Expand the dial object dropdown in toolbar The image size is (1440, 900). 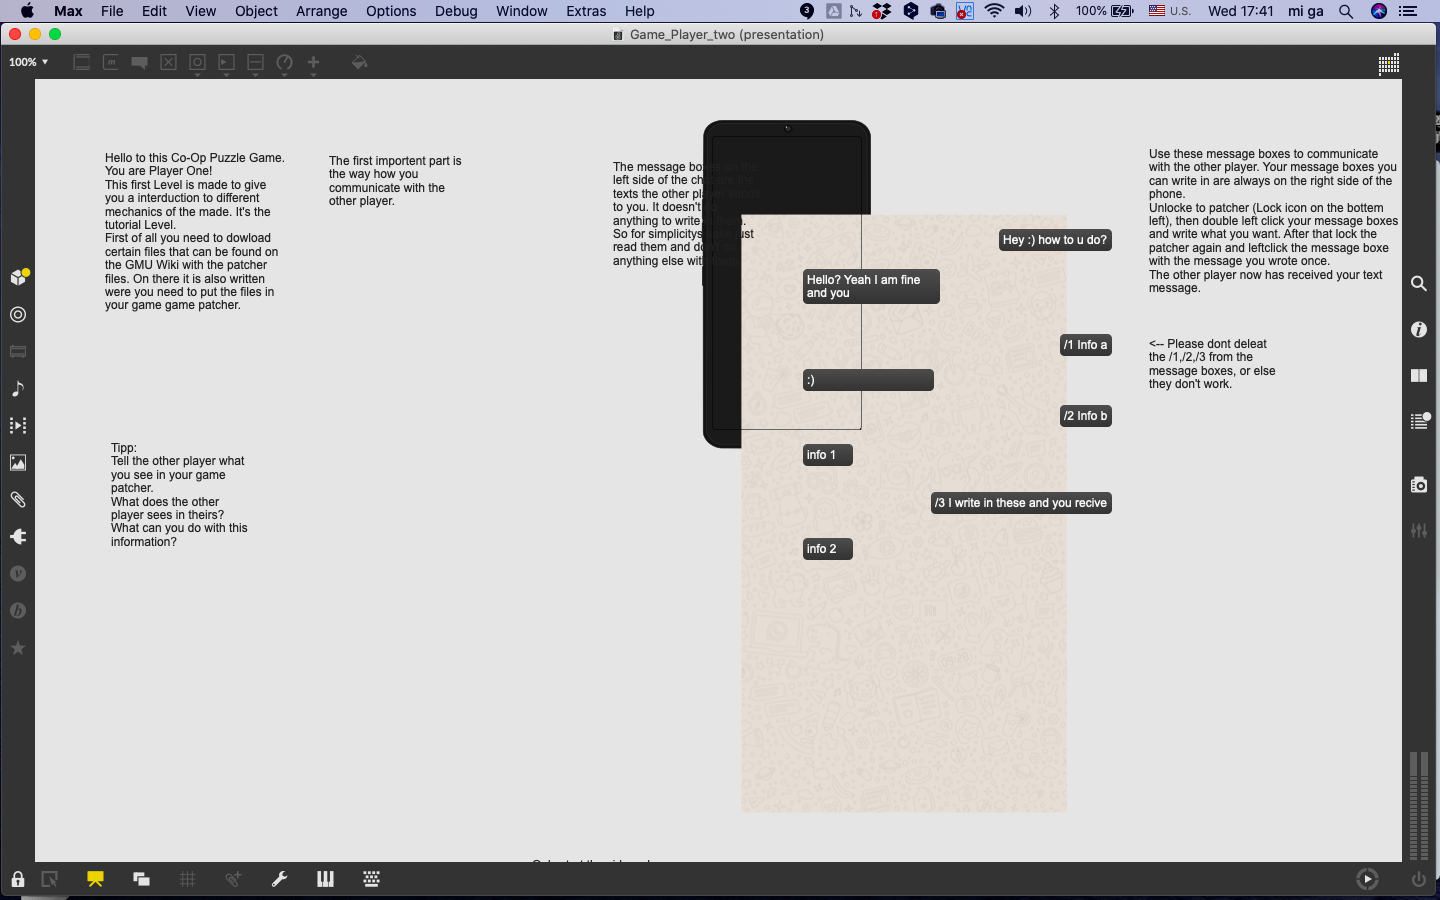click(284, 74)
